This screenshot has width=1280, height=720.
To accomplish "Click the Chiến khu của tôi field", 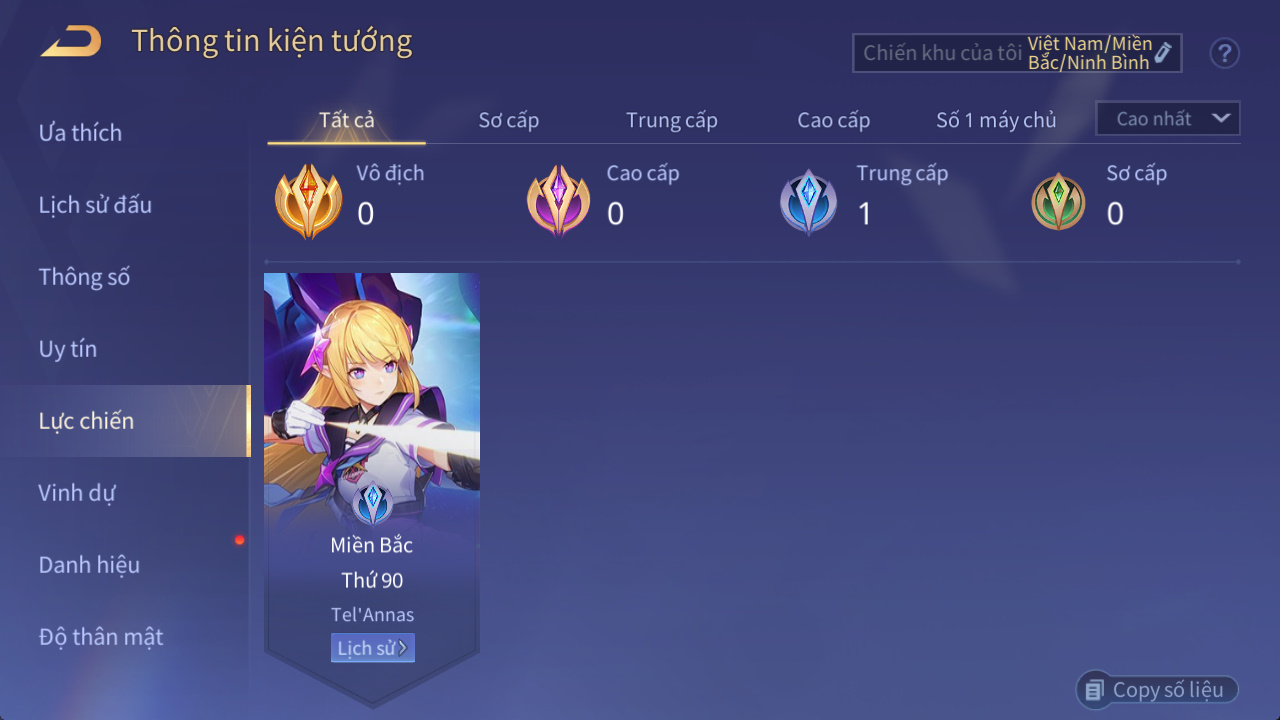I will pos(1017,53).
